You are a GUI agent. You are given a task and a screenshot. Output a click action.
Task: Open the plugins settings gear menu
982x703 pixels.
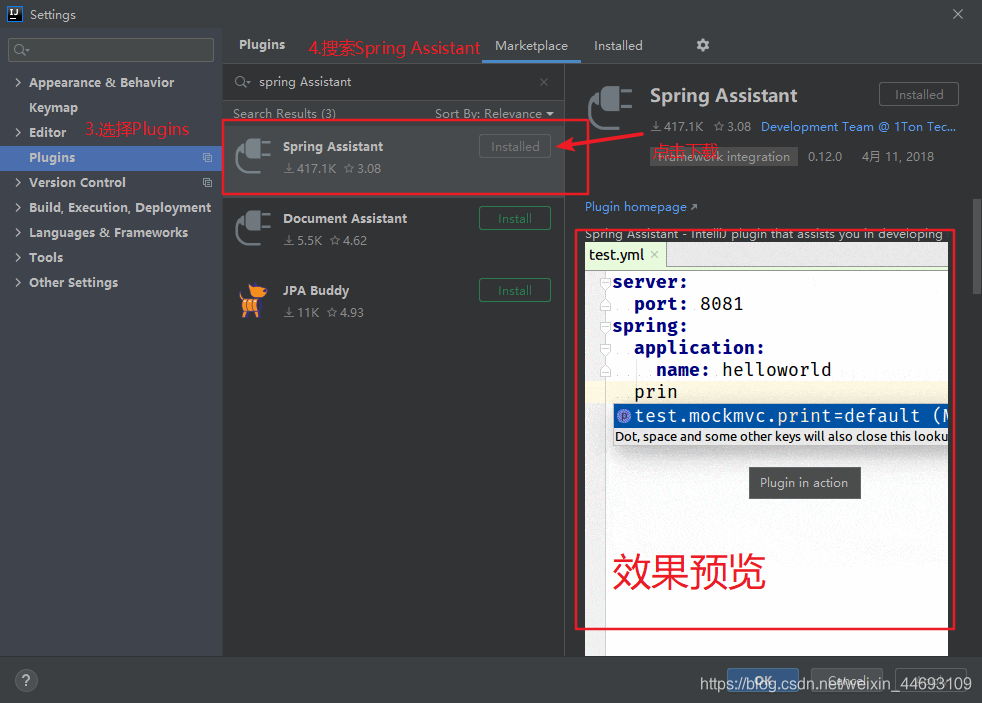click(x=703, y=45)
